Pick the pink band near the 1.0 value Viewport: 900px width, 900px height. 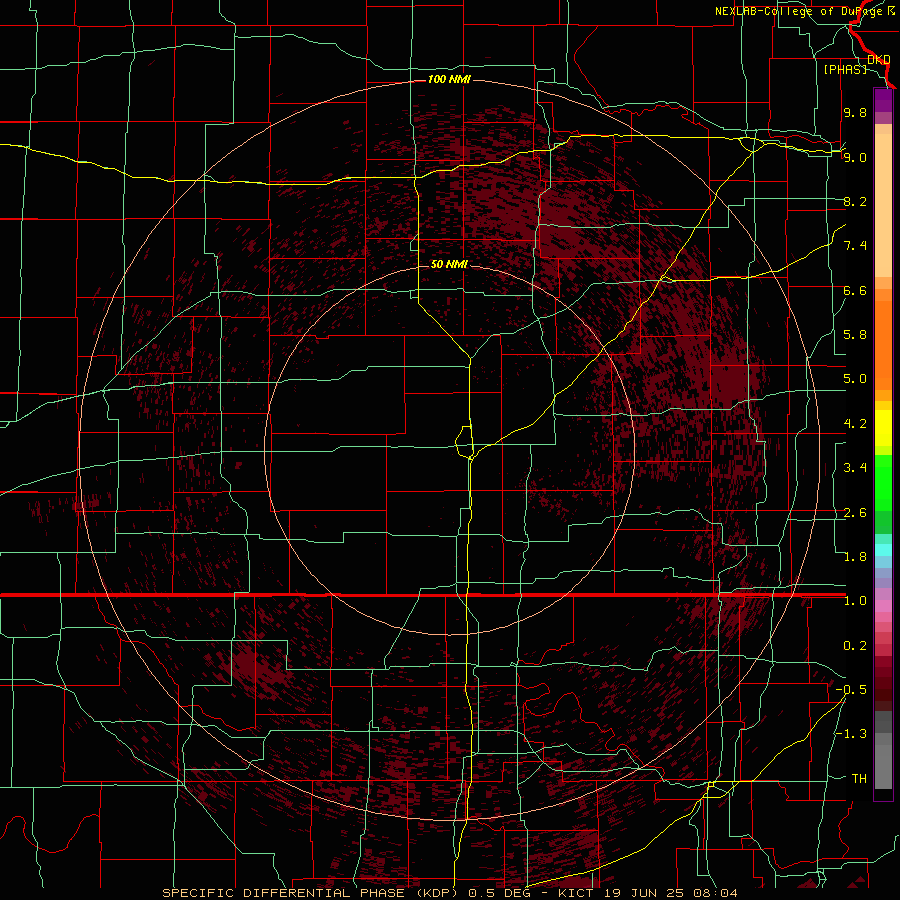pos(883,606)
